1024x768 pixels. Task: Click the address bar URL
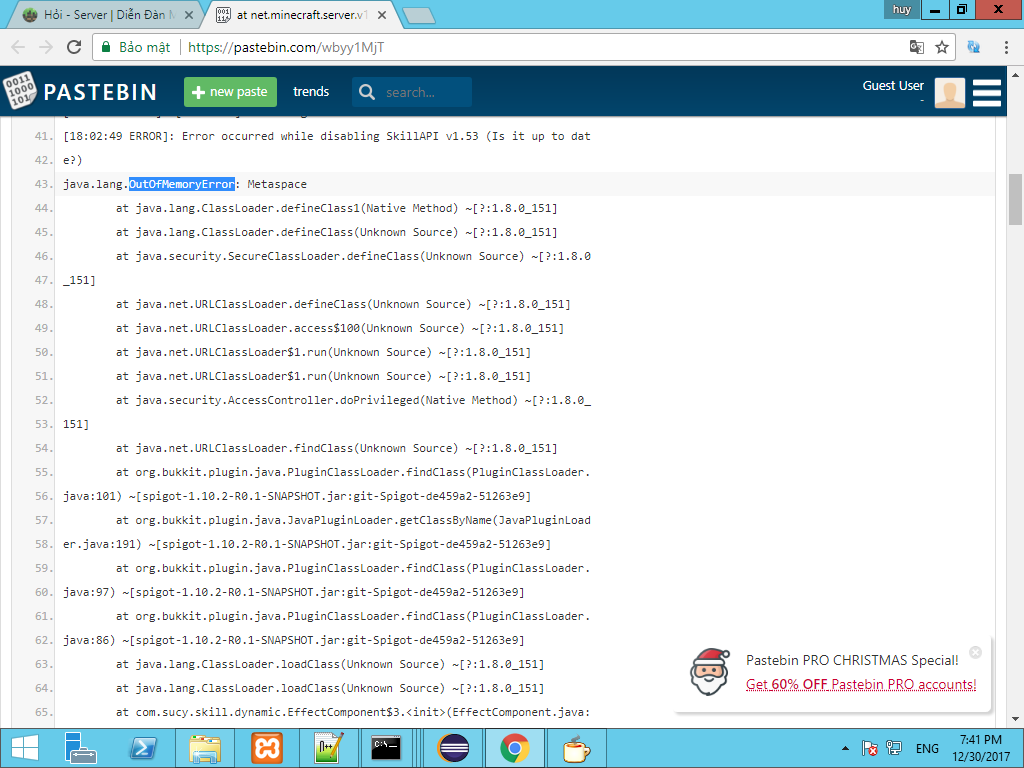pos(285,47)
